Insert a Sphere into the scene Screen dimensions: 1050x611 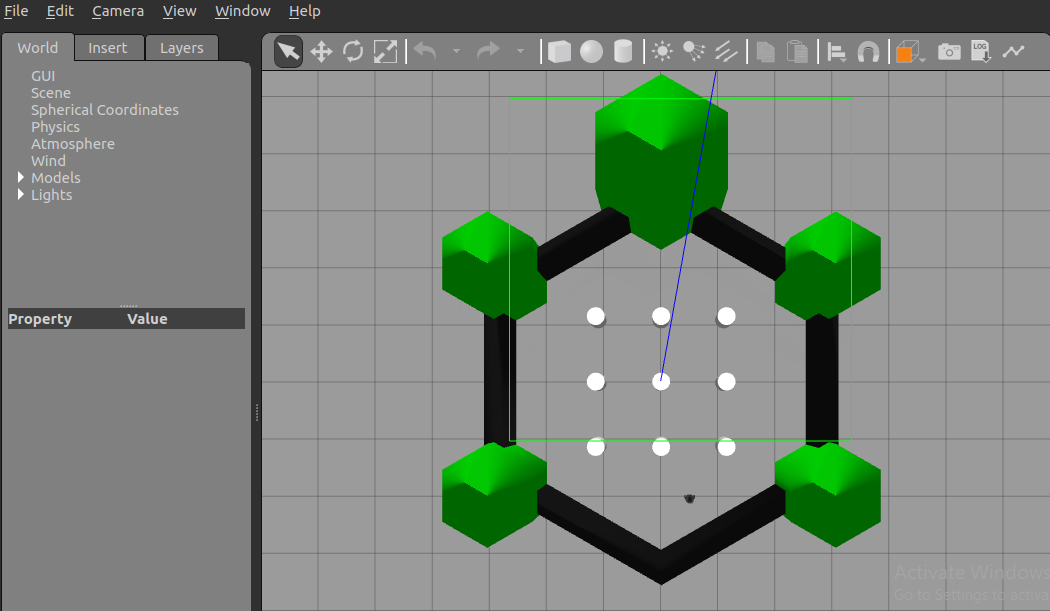coord(591,50)
